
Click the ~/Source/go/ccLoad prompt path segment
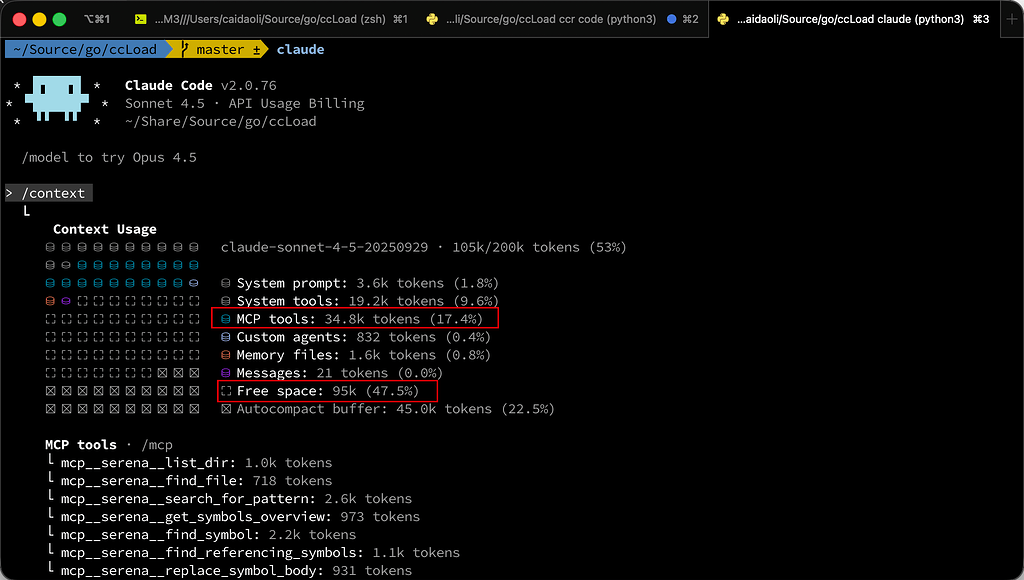click(x=85, y=49)
